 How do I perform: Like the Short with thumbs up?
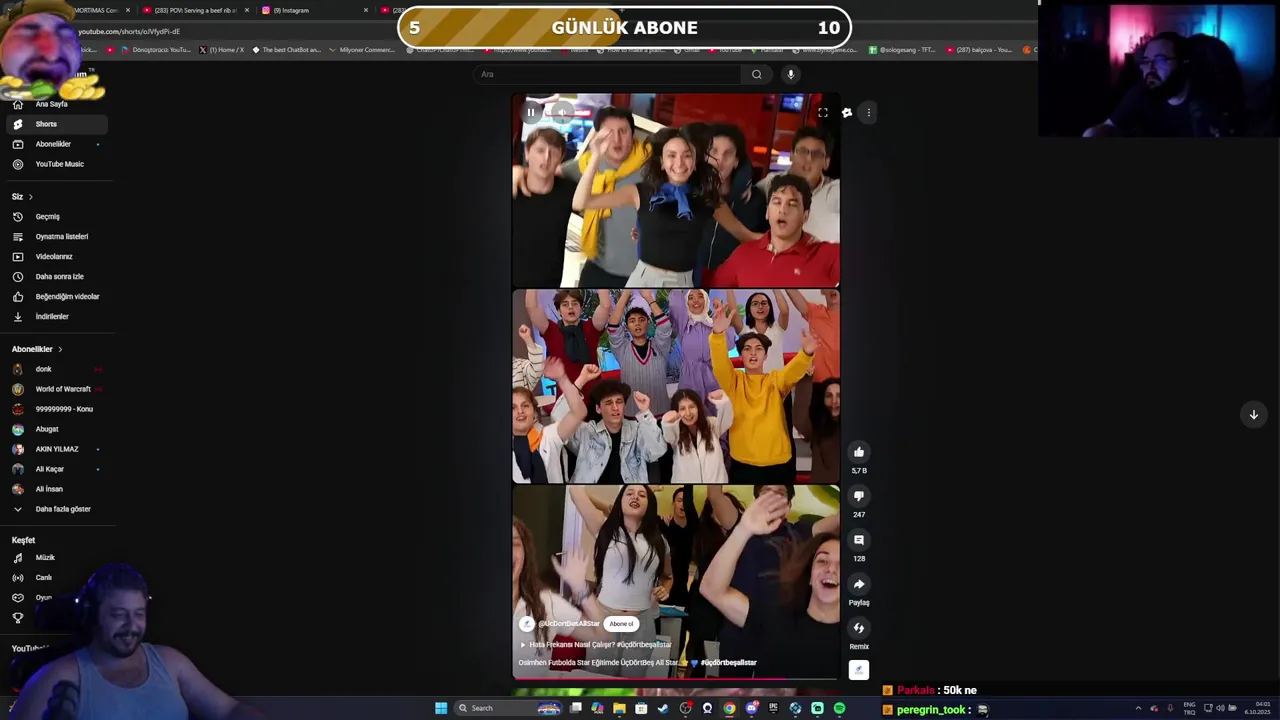tap(859, 452)
